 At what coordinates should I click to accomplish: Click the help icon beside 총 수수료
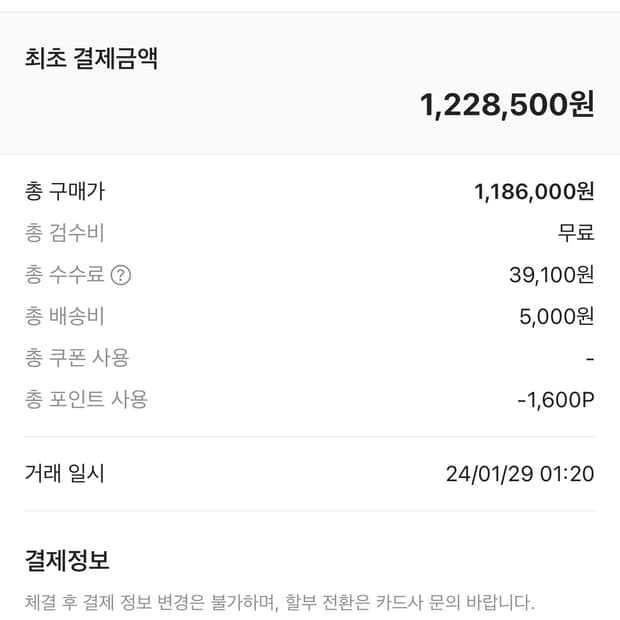(x=120, y=275)
